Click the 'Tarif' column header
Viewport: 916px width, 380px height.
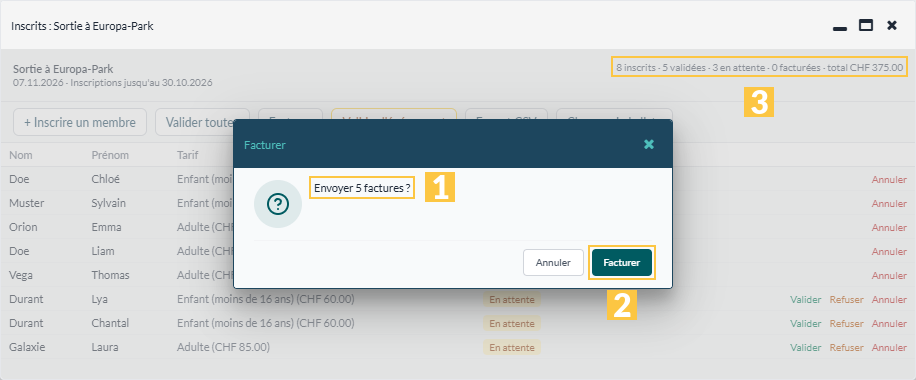[x=188, y=155]
